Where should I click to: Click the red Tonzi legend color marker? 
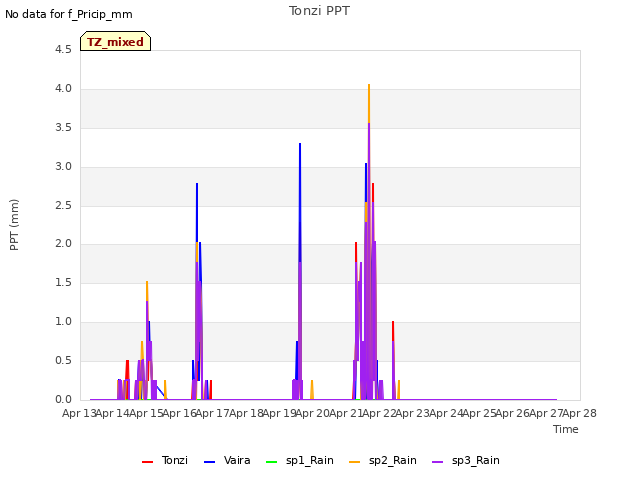pyautogui.click(x=147, y=462)
